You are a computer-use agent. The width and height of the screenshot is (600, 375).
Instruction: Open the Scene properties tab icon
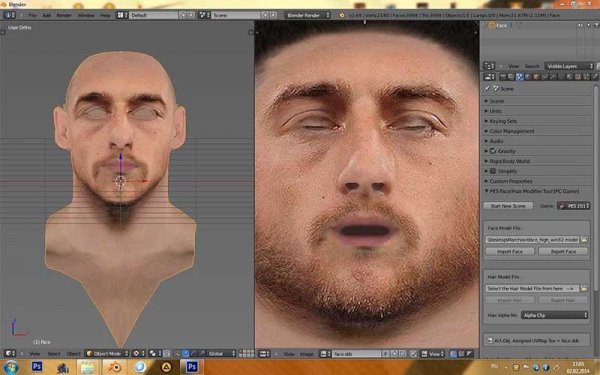pyautogui.click(x=519, y=77)
